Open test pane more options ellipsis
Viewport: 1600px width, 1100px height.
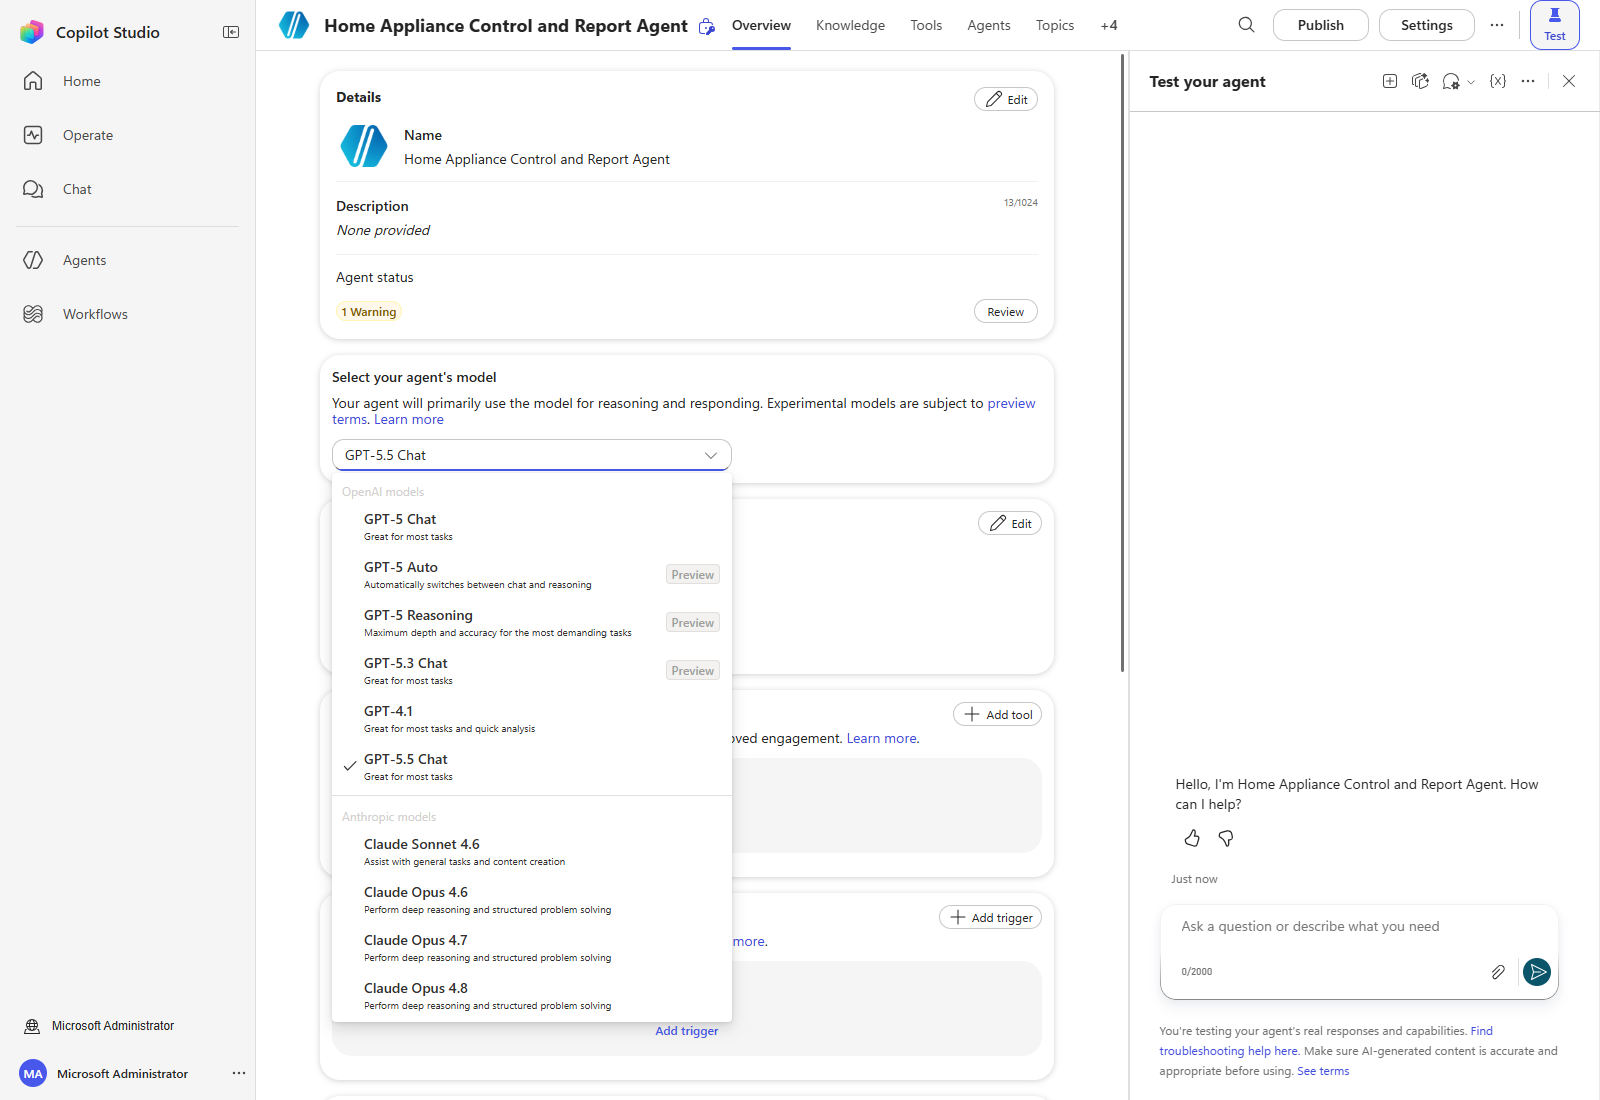[1528, 81]
